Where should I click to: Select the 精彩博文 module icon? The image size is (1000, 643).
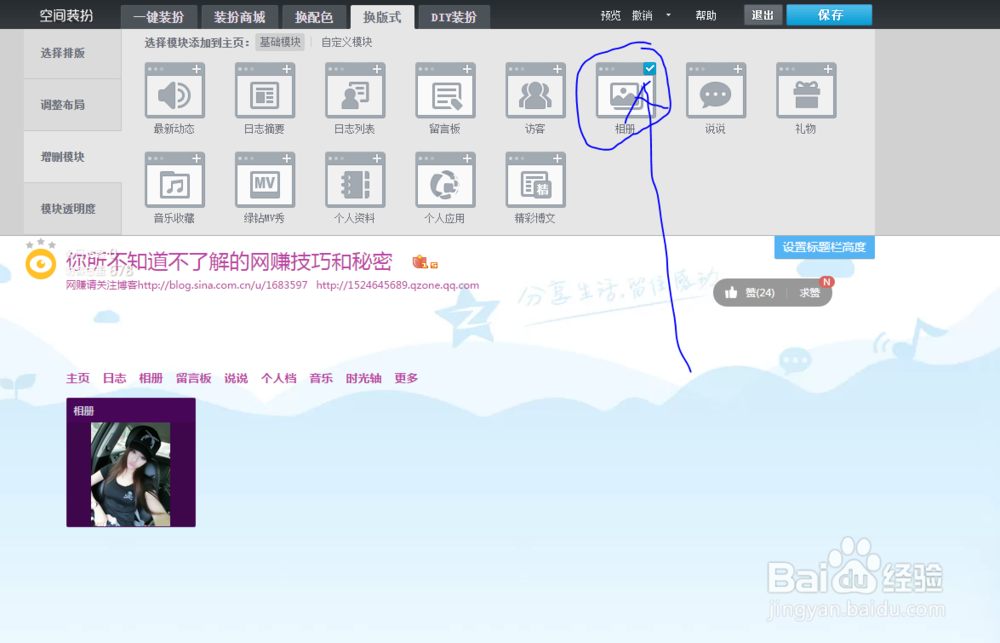pos(535,182)
